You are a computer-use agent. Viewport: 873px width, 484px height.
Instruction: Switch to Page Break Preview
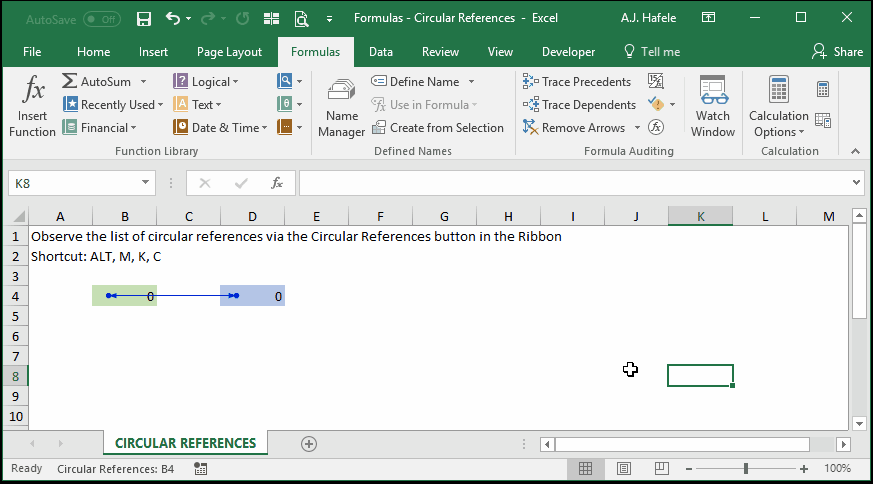[x=661, y=469]
